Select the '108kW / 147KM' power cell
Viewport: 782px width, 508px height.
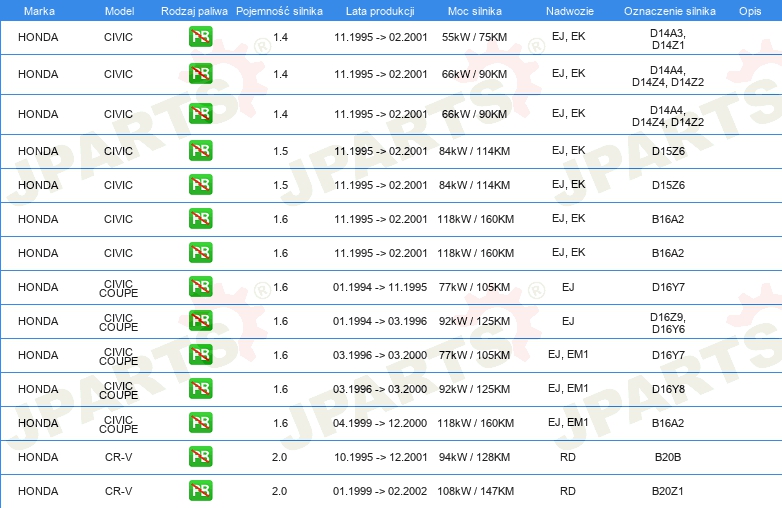pyautogui.click(x=475, y=491)
